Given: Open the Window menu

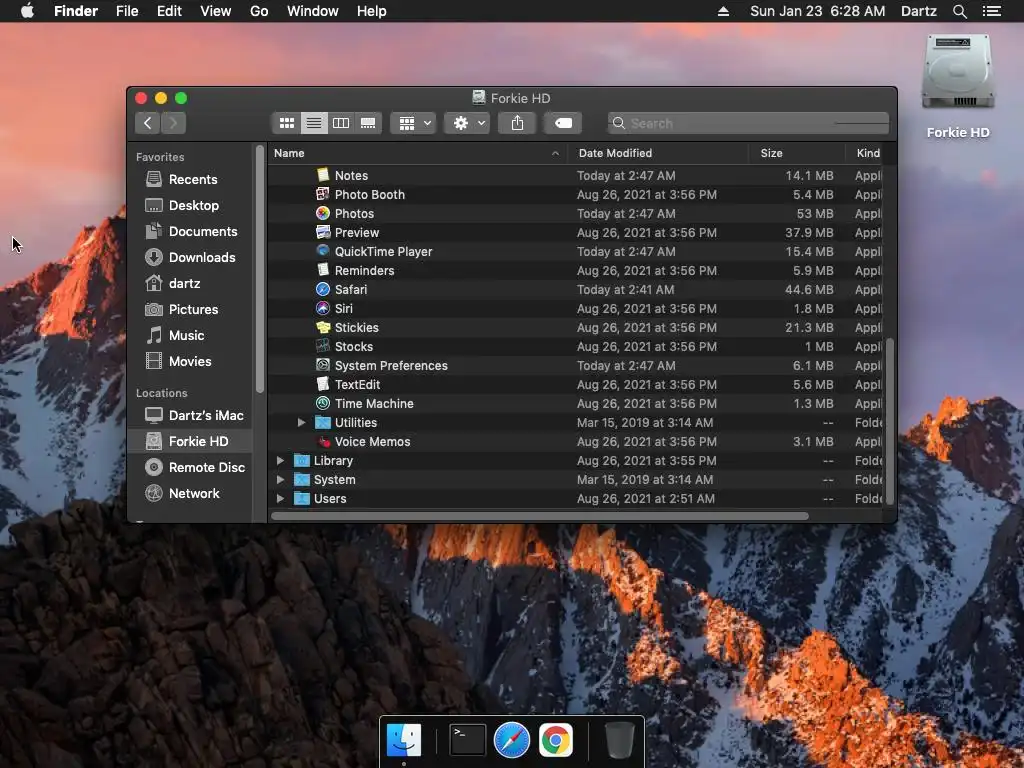Looking at the screenshot, I should (313, 11).
